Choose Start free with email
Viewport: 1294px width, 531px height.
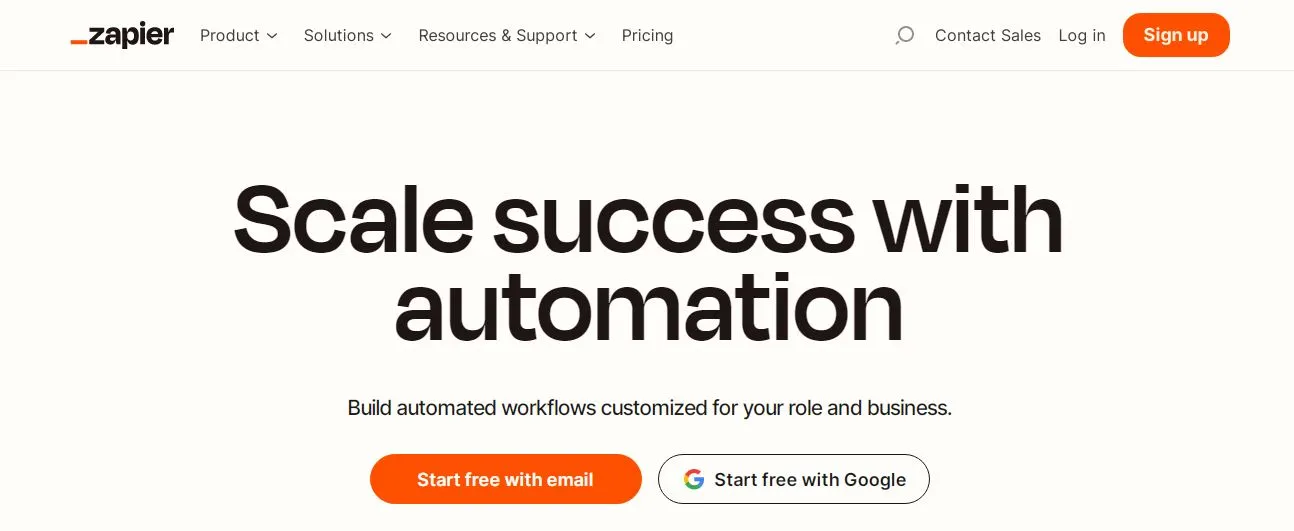pyautogui.click(x=505, y=479)
